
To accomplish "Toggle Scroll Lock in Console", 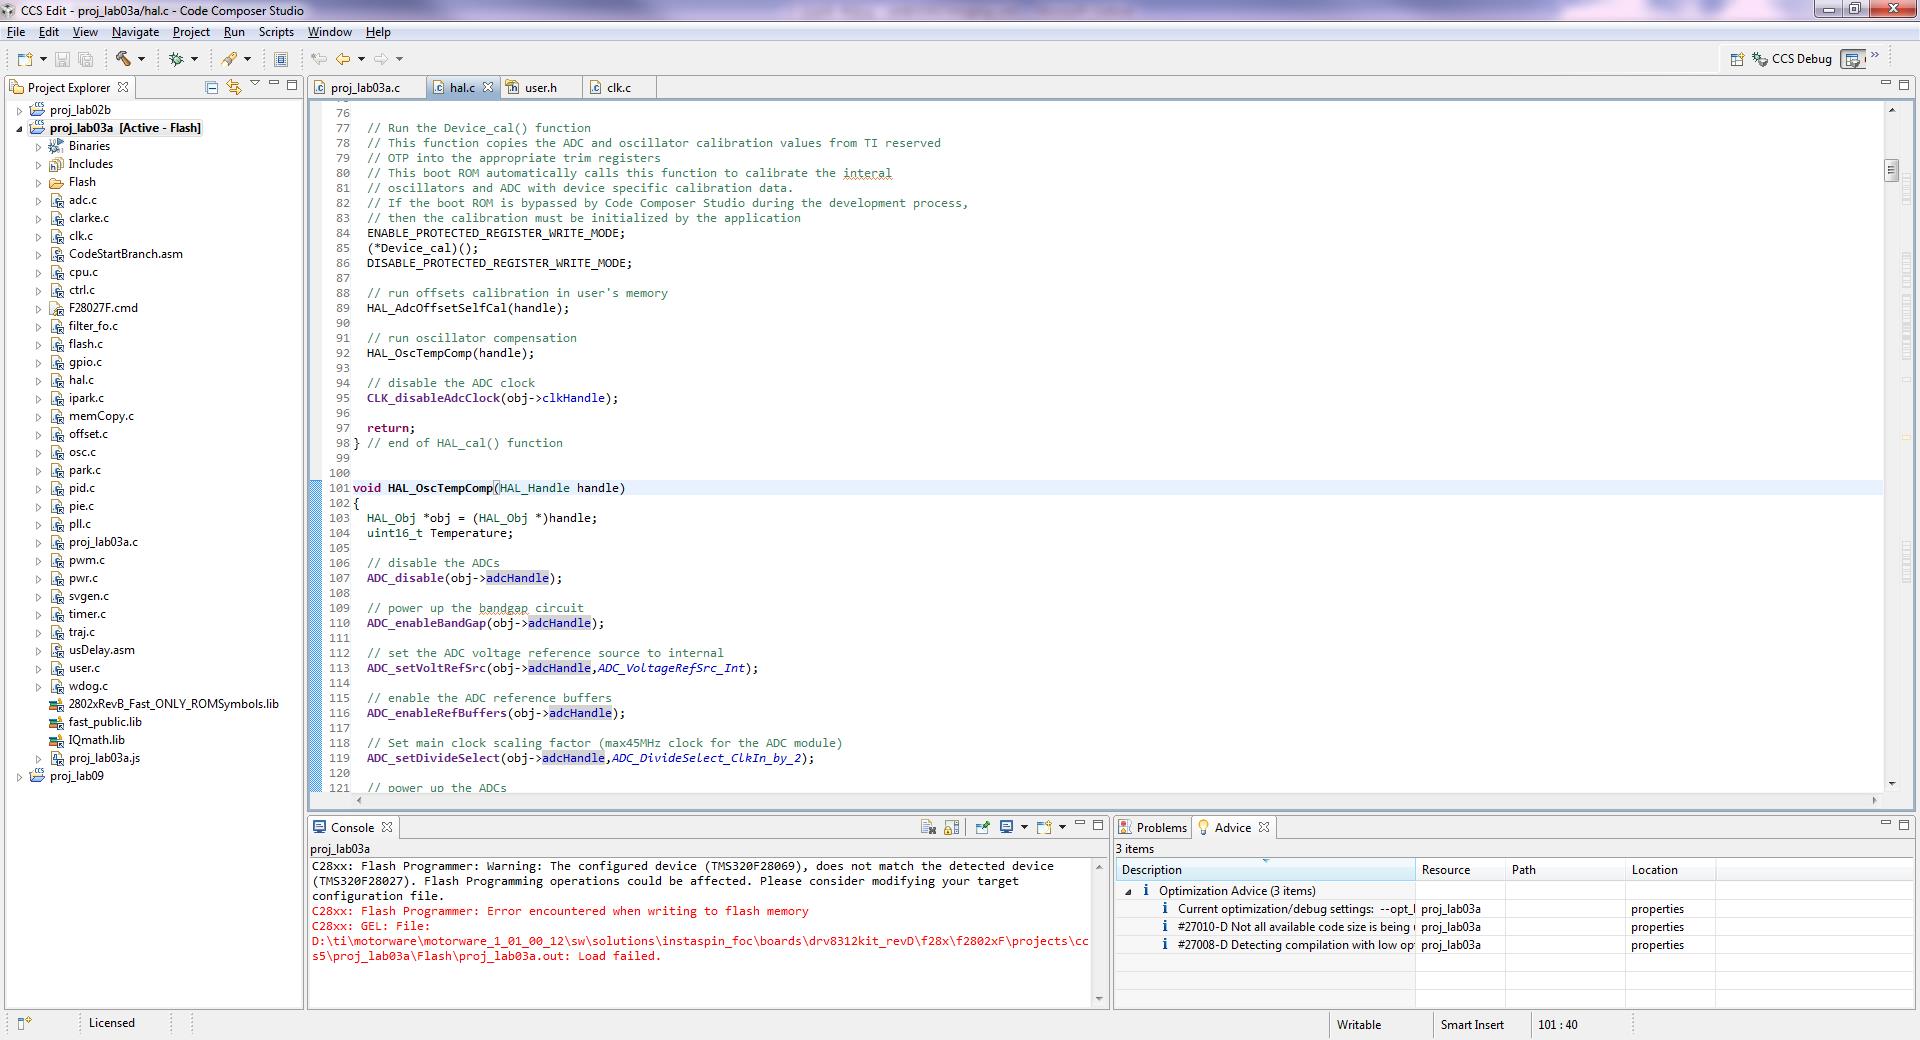I will [x=952, y=827].
